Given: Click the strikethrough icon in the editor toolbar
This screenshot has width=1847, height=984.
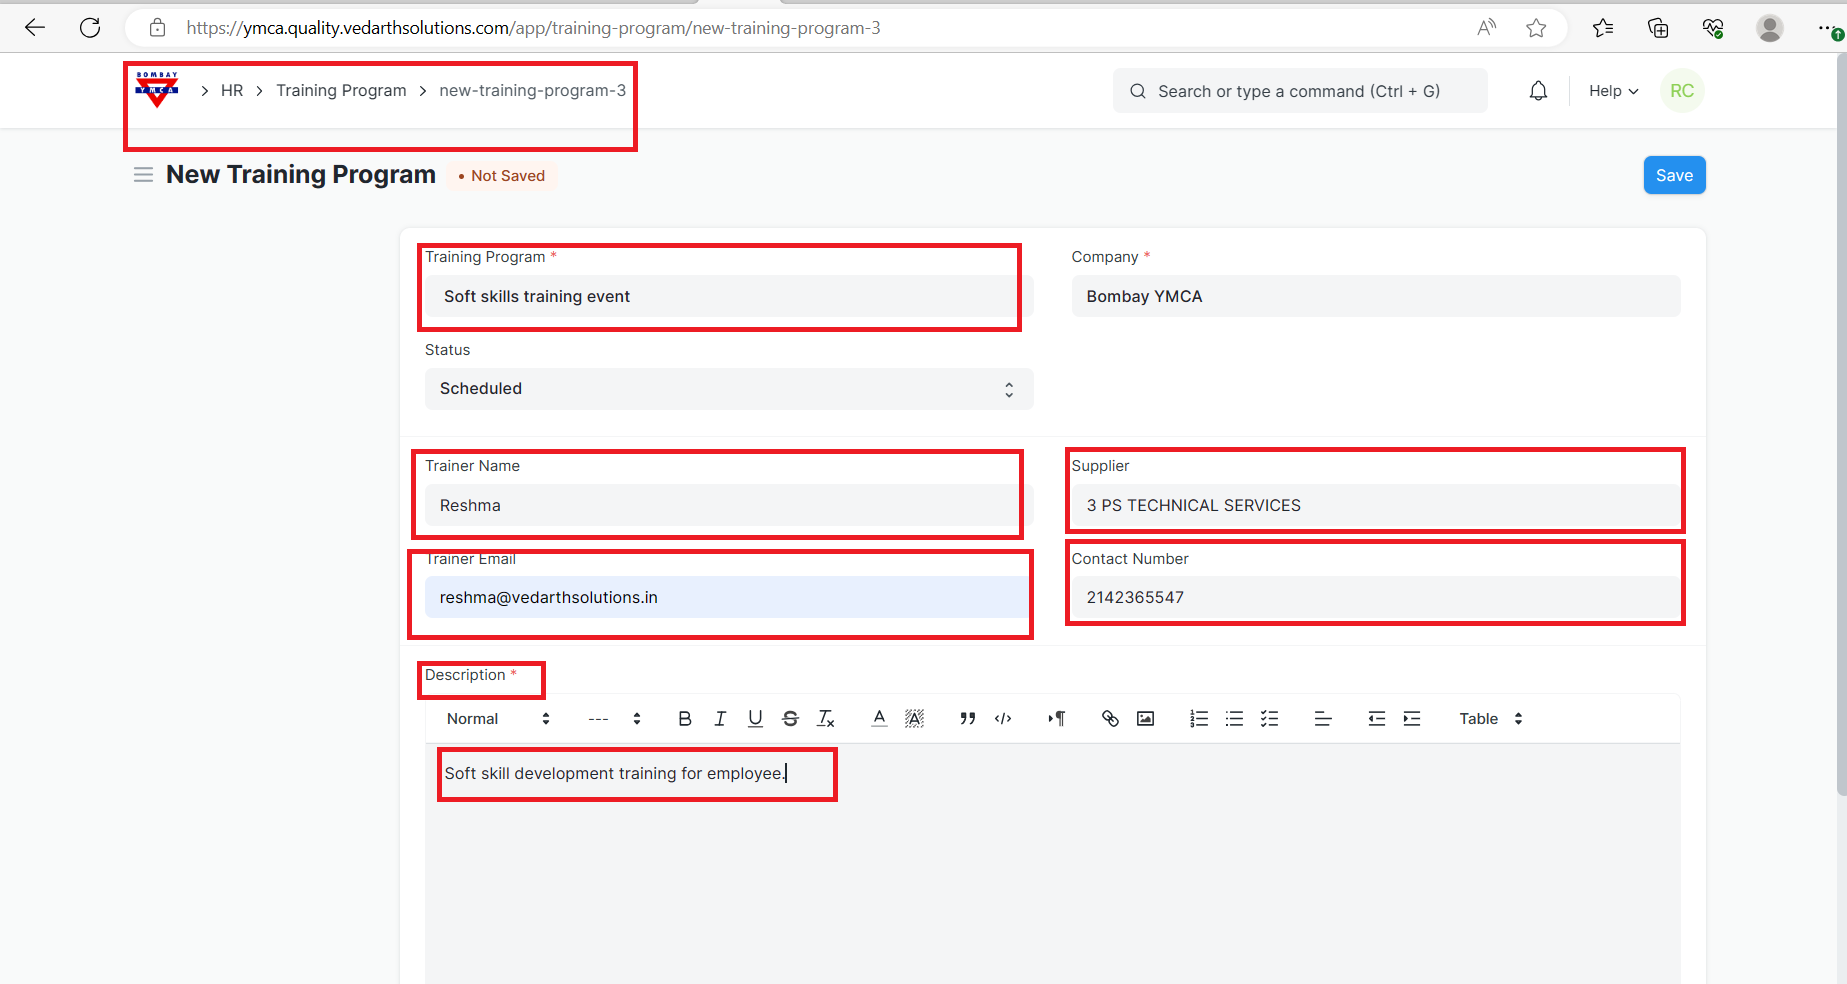Looking at the screenshot, I should 790,719.
